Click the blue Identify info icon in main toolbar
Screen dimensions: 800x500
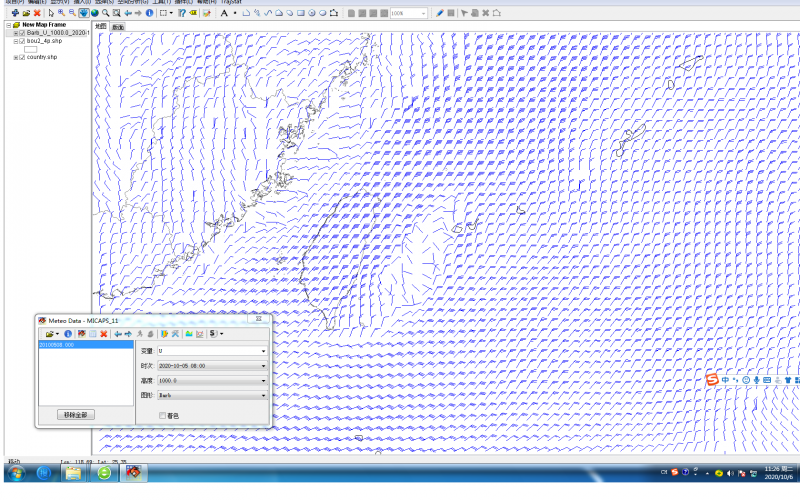[149, 14]
